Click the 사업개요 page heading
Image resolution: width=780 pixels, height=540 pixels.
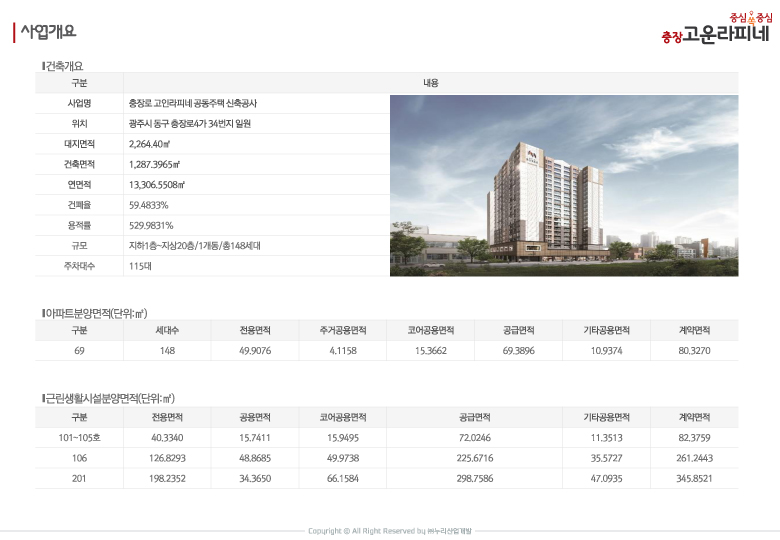coord(48,32)
